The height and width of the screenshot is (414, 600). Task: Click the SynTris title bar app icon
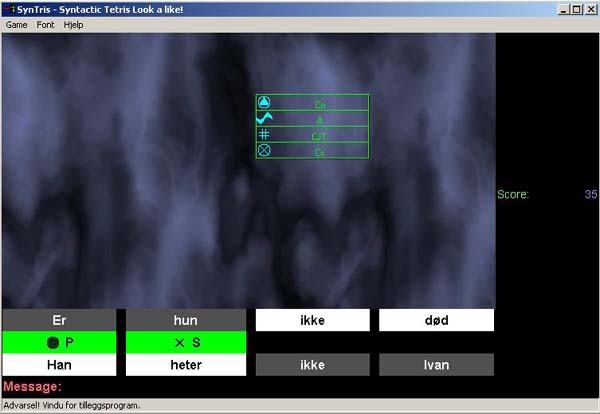8,9
